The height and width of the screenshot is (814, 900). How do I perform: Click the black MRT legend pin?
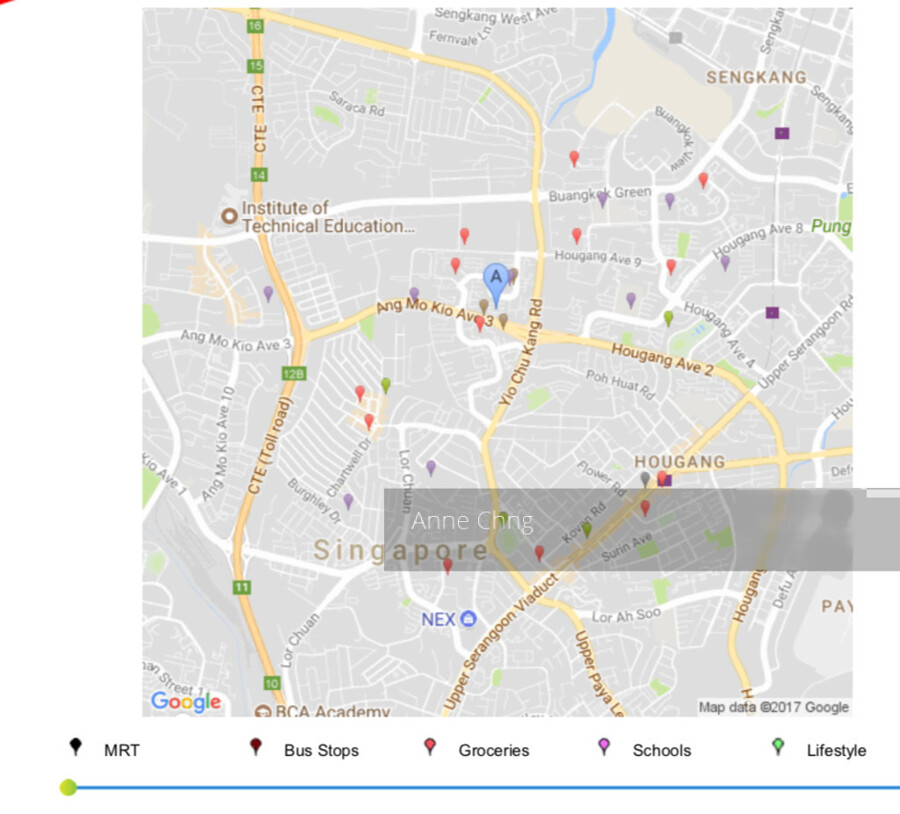75,748
